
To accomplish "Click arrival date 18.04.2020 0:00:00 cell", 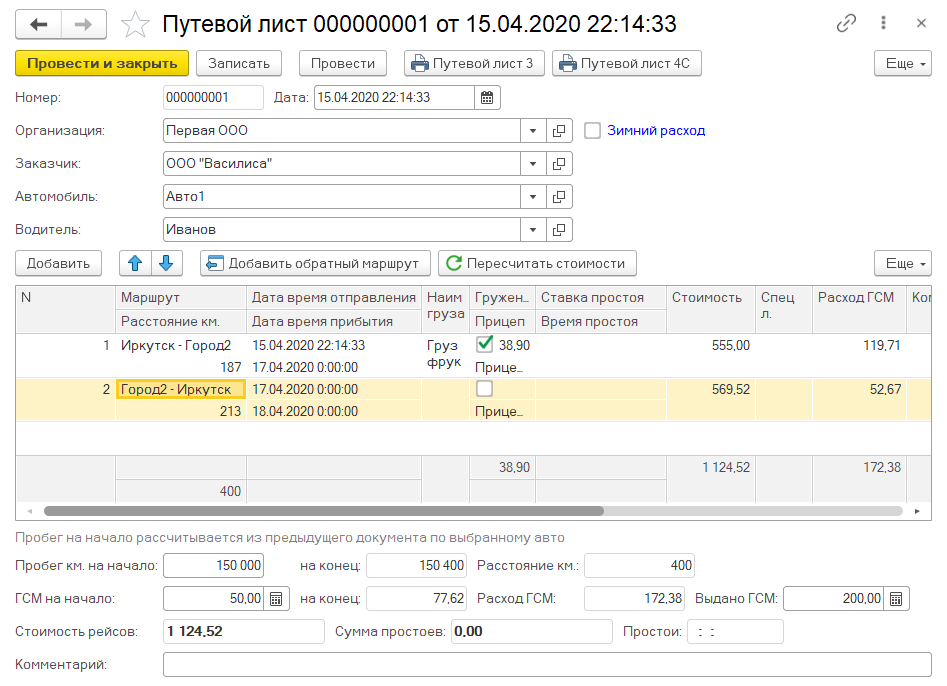I will pyautogui.click(x=333, y=411).
